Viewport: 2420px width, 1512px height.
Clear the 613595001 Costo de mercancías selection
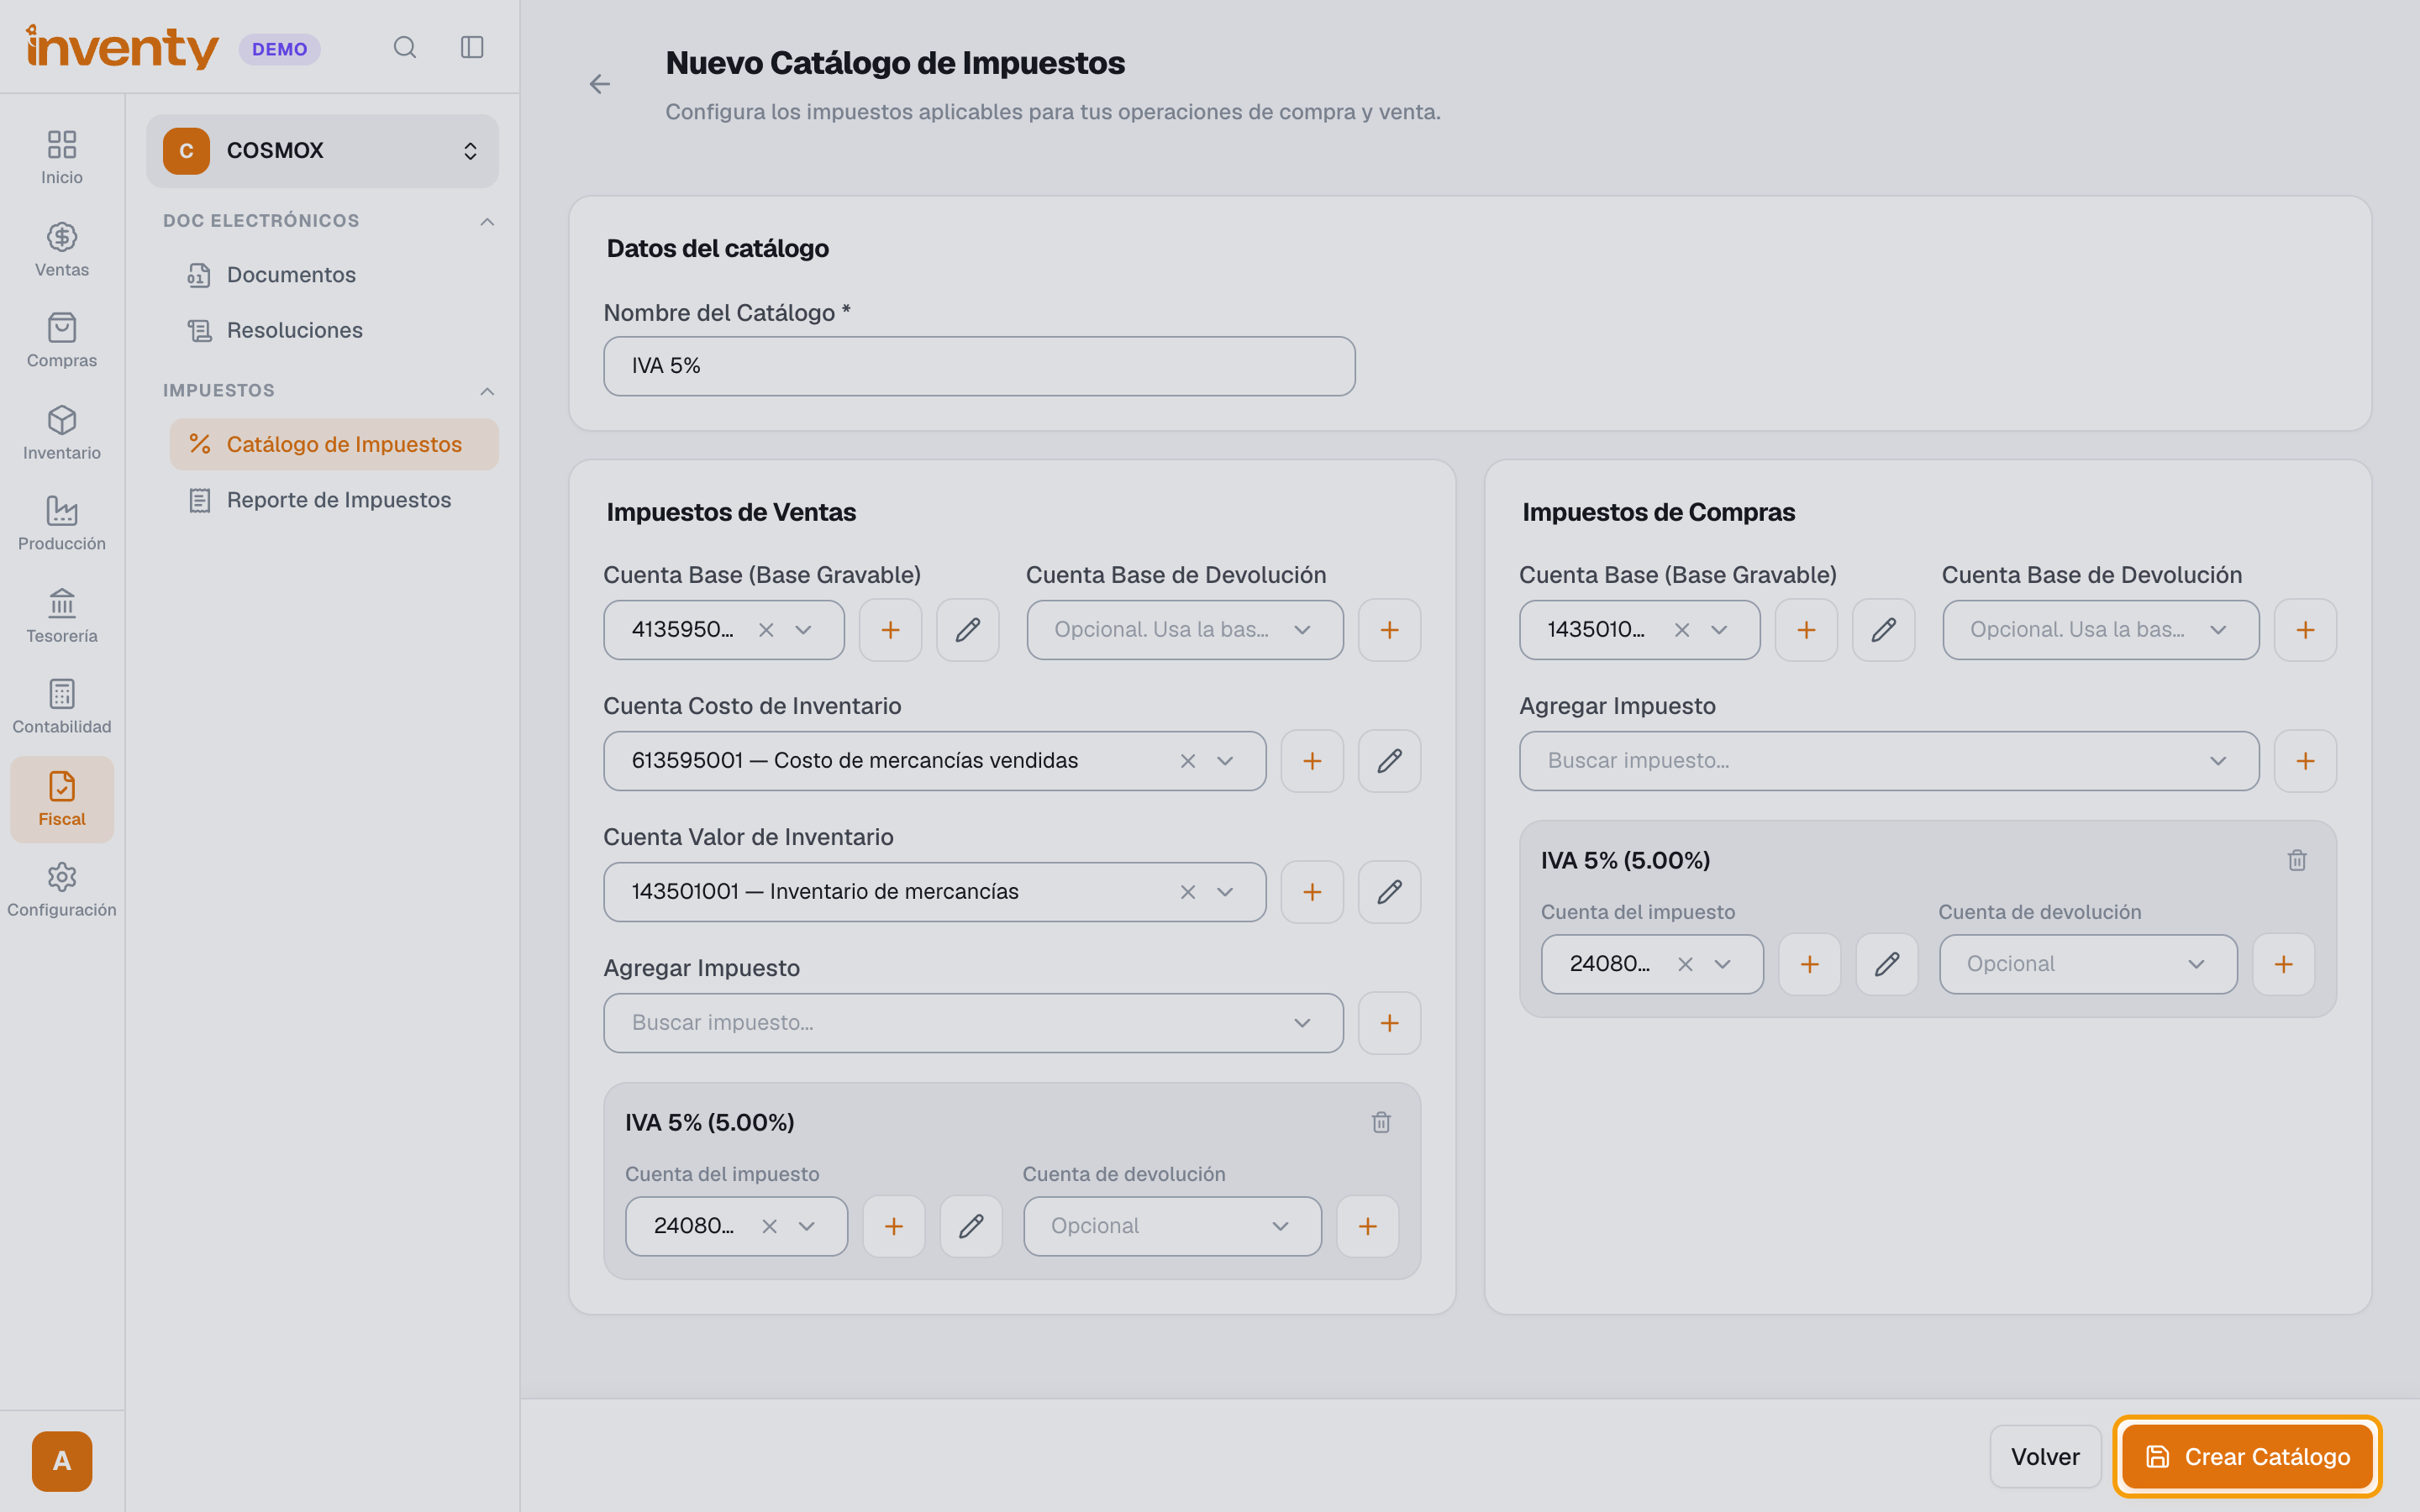(x=1187, y=761)
